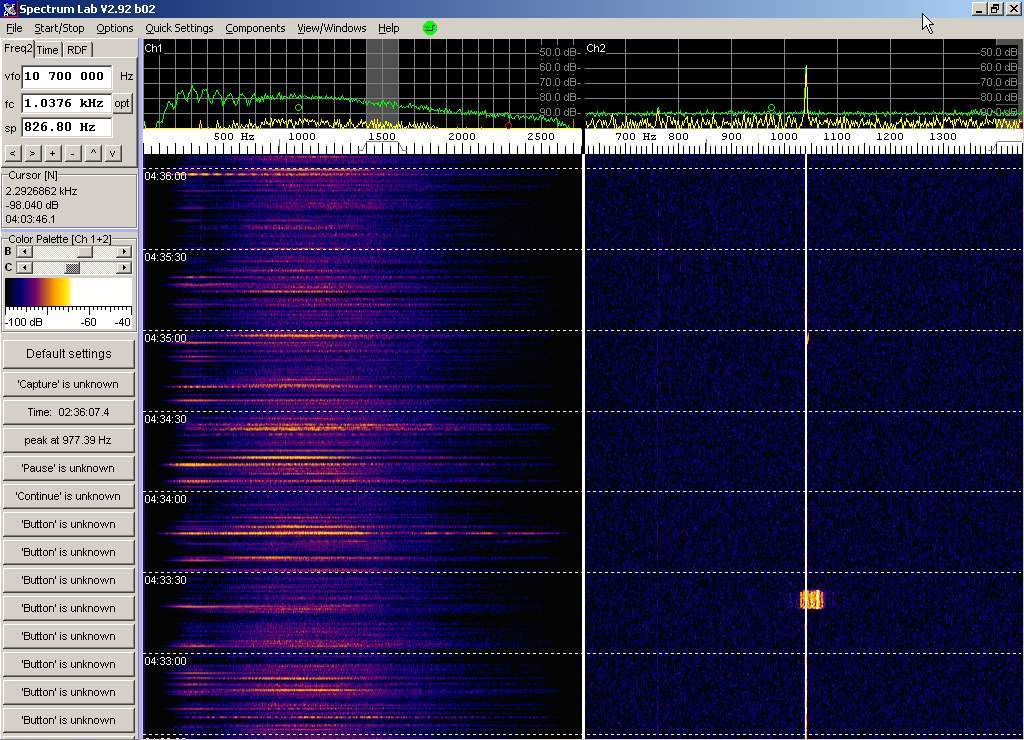Open the Start/Stop menu
The image size is (1024, 740).
point(59,28)
